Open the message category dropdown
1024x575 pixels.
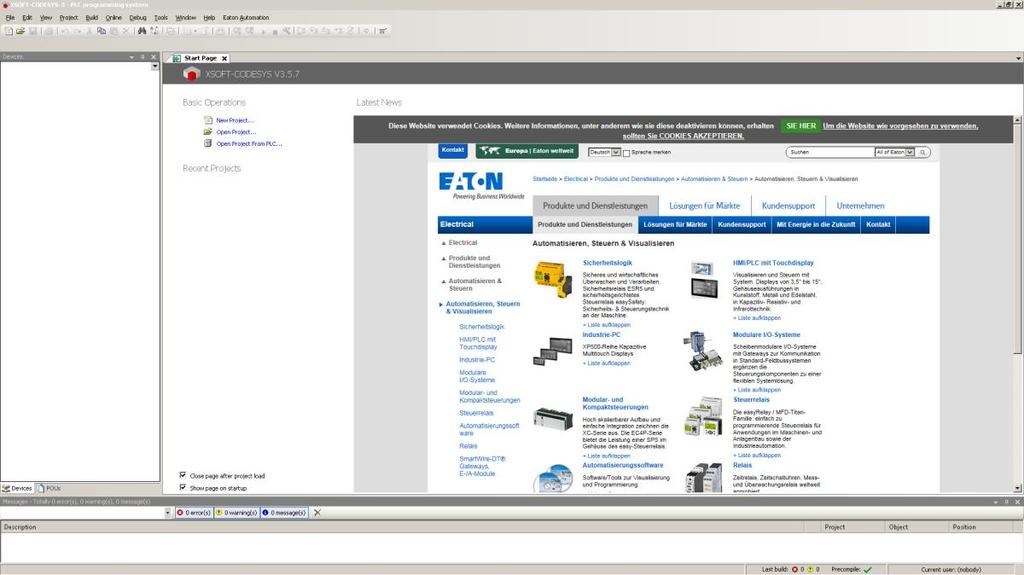167,513
